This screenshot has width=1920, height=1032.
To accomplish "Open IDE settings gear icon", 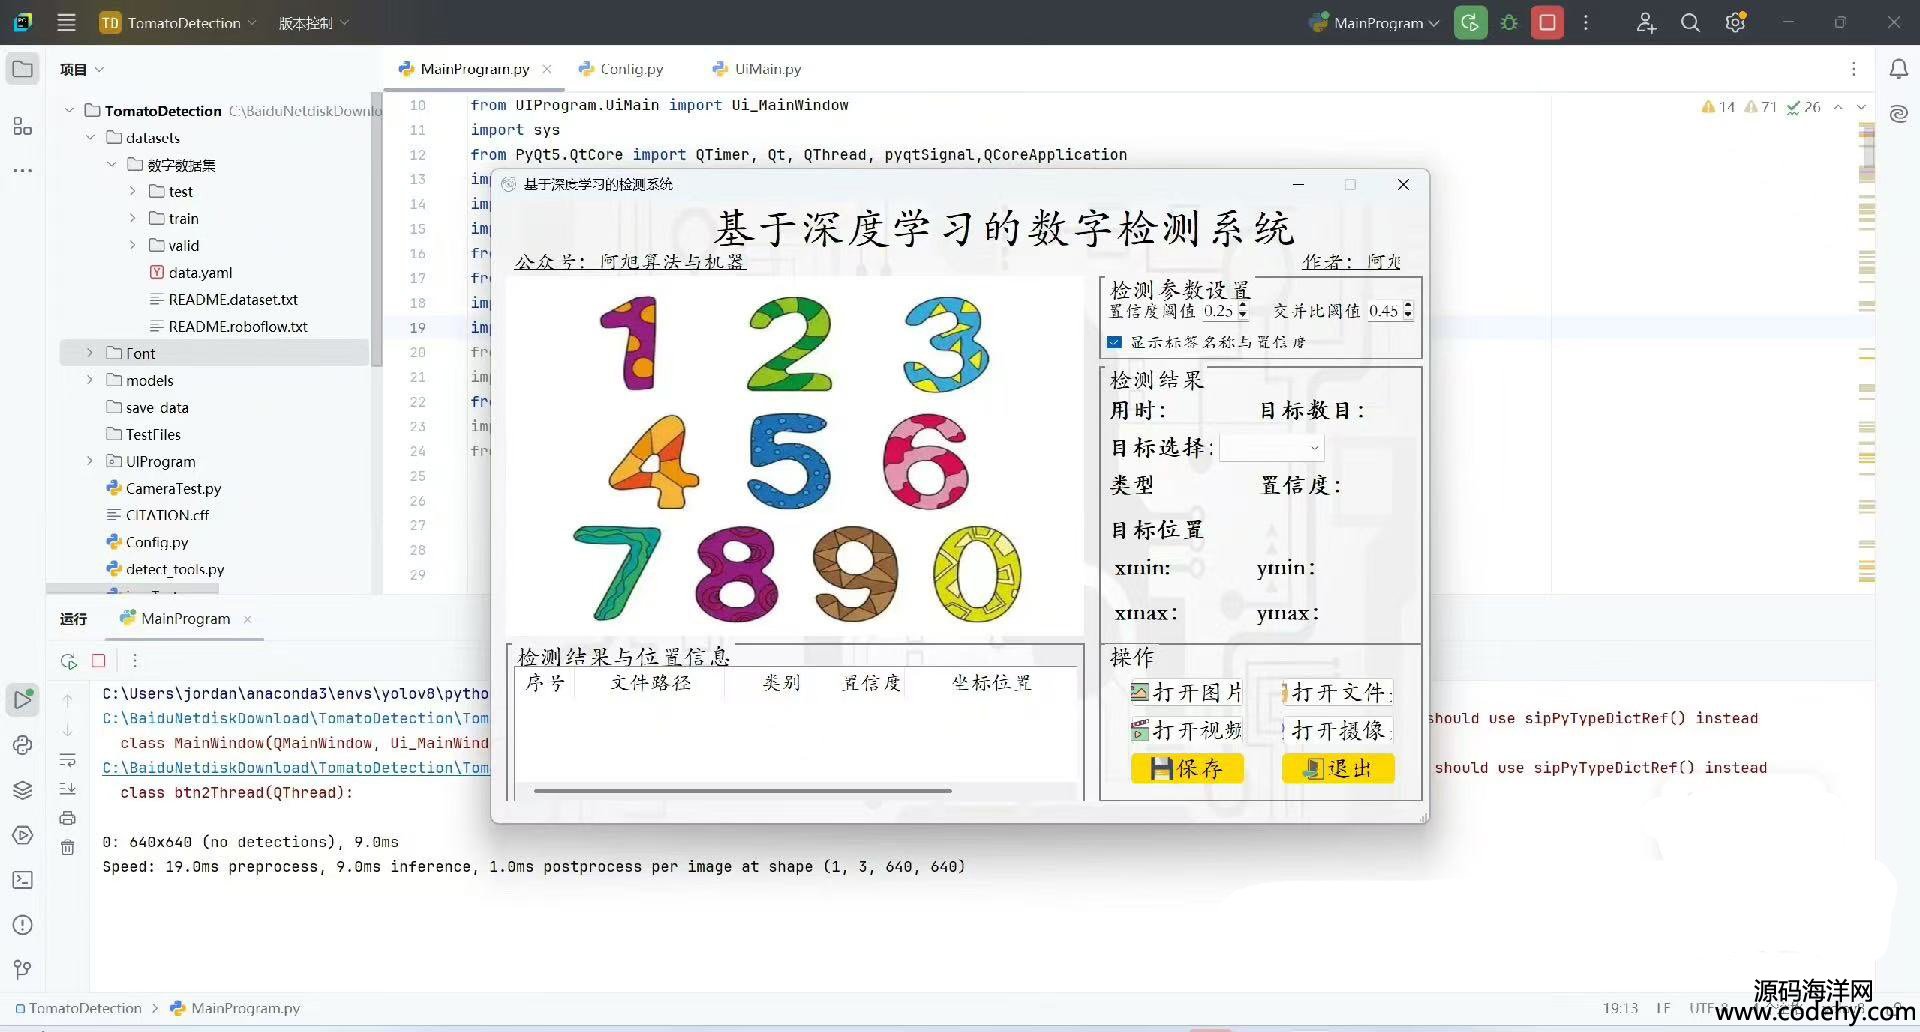I will pos(1735,22).
